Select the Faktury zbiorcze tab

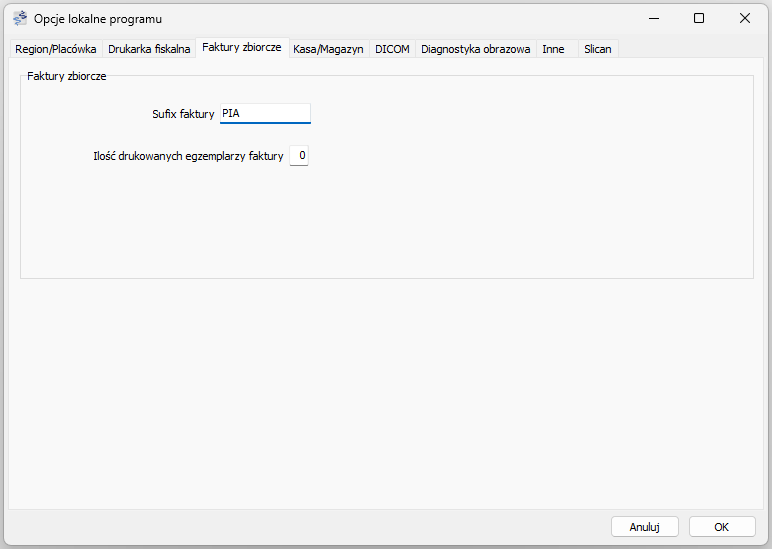tap(242, 47)
